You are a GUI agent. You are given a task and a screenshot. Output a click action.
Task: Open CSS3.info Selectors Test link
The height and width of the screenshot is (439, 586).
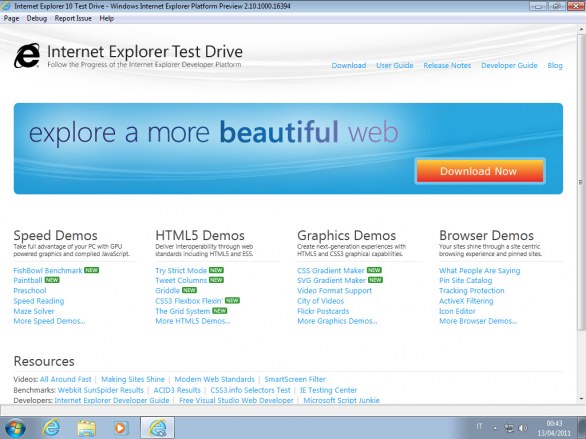250,390
